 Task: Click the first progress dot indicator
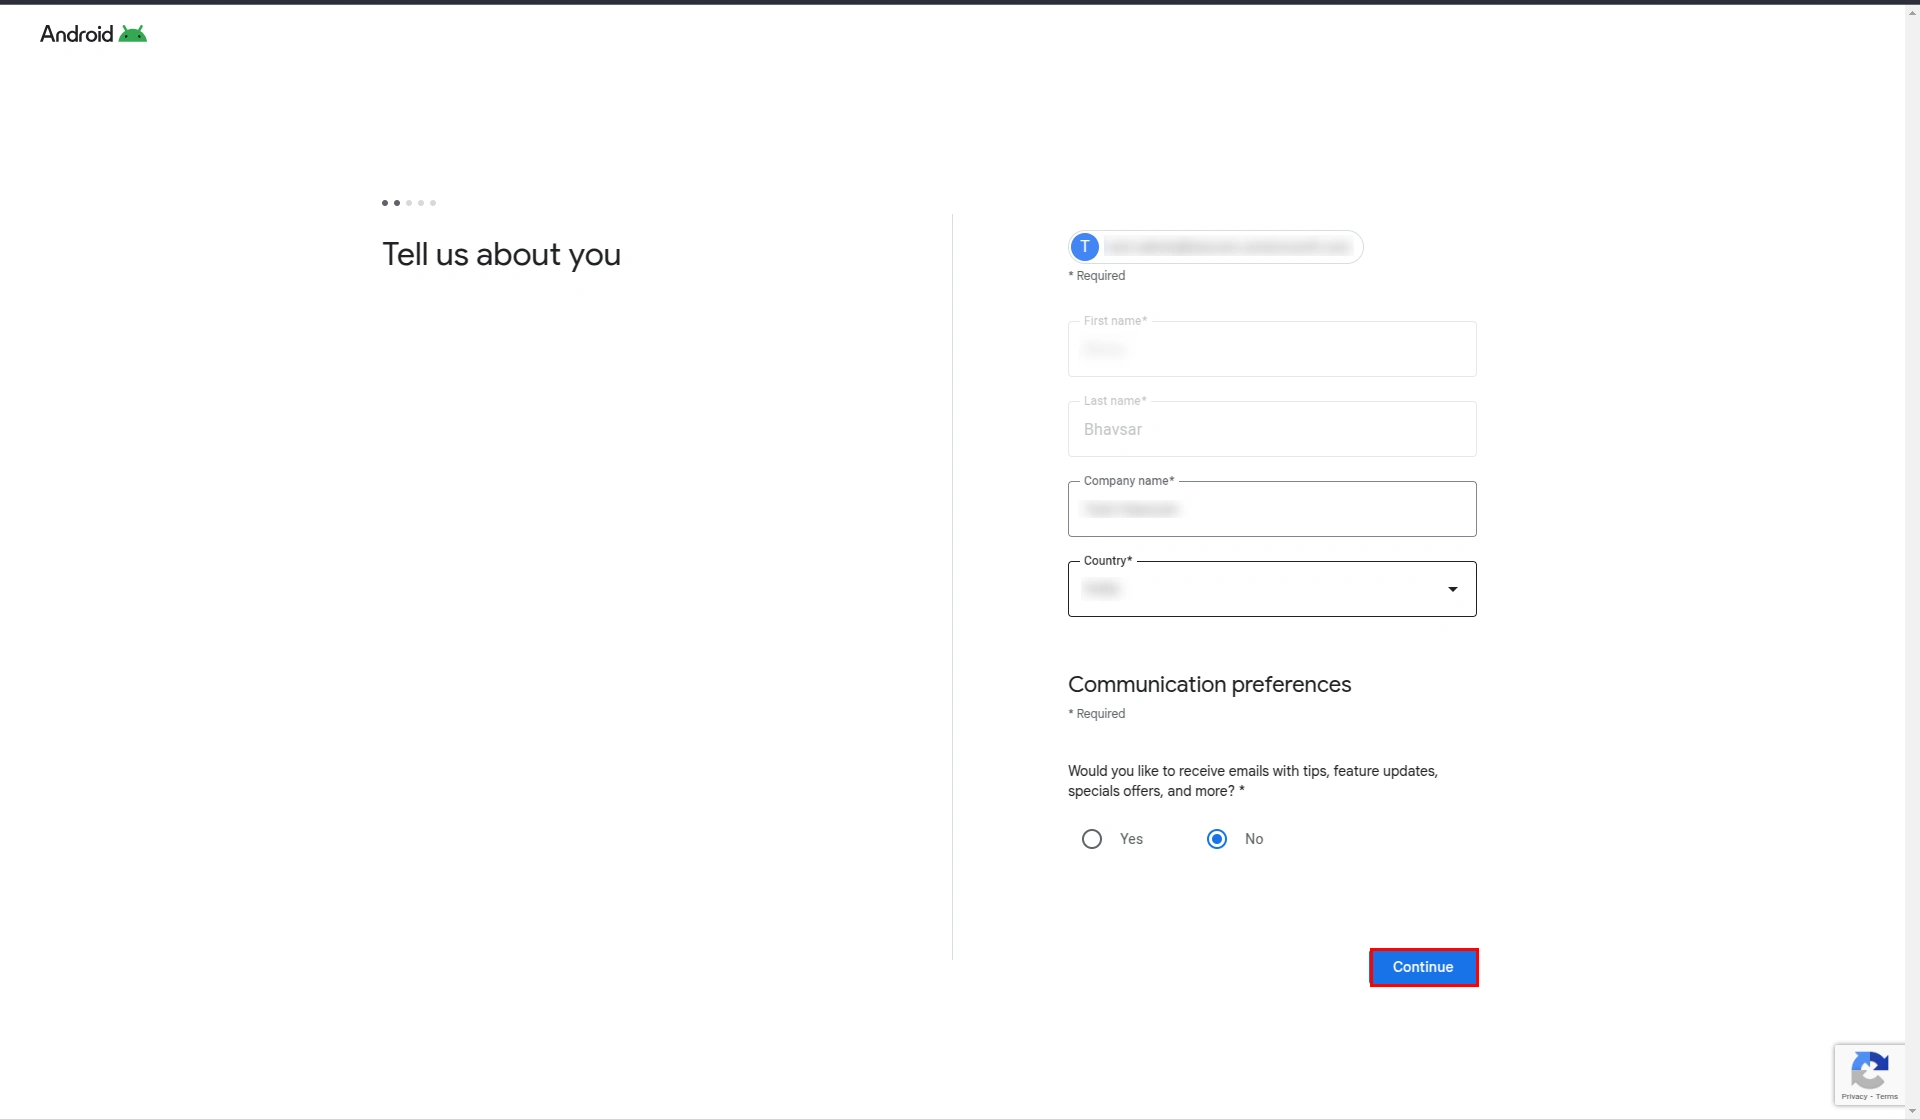click(x=384, y=203)
